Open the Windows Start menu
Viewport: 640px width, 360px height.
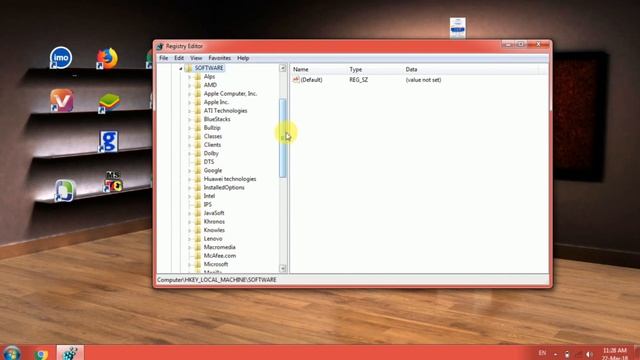coord(11,353)
